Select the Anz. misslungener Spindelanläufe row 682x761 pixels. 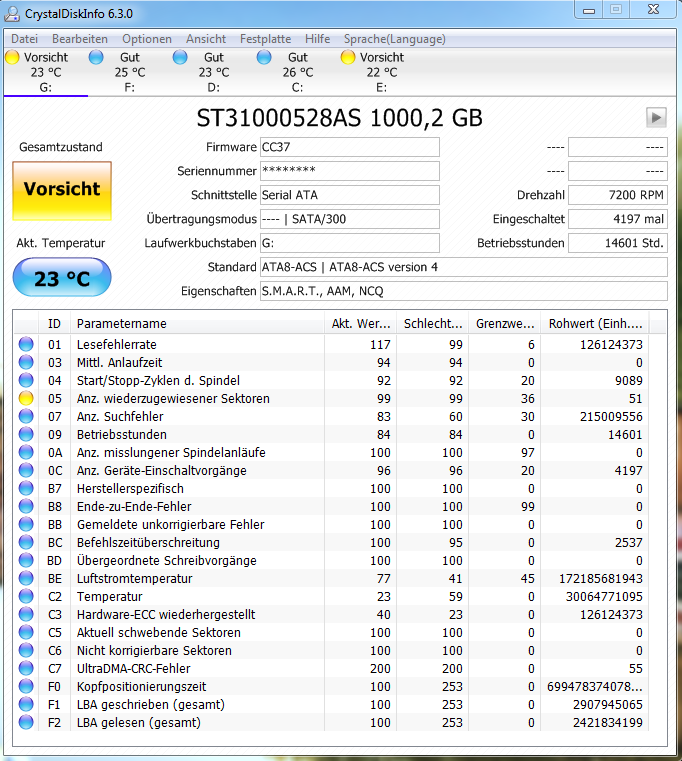pos(331,452)
